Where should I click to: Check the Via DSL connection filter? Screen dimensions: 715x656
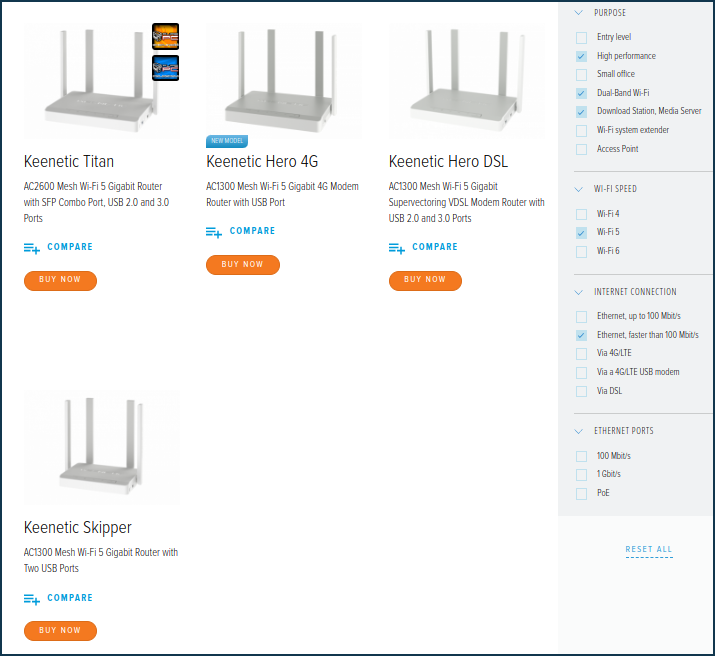[581, 391]
